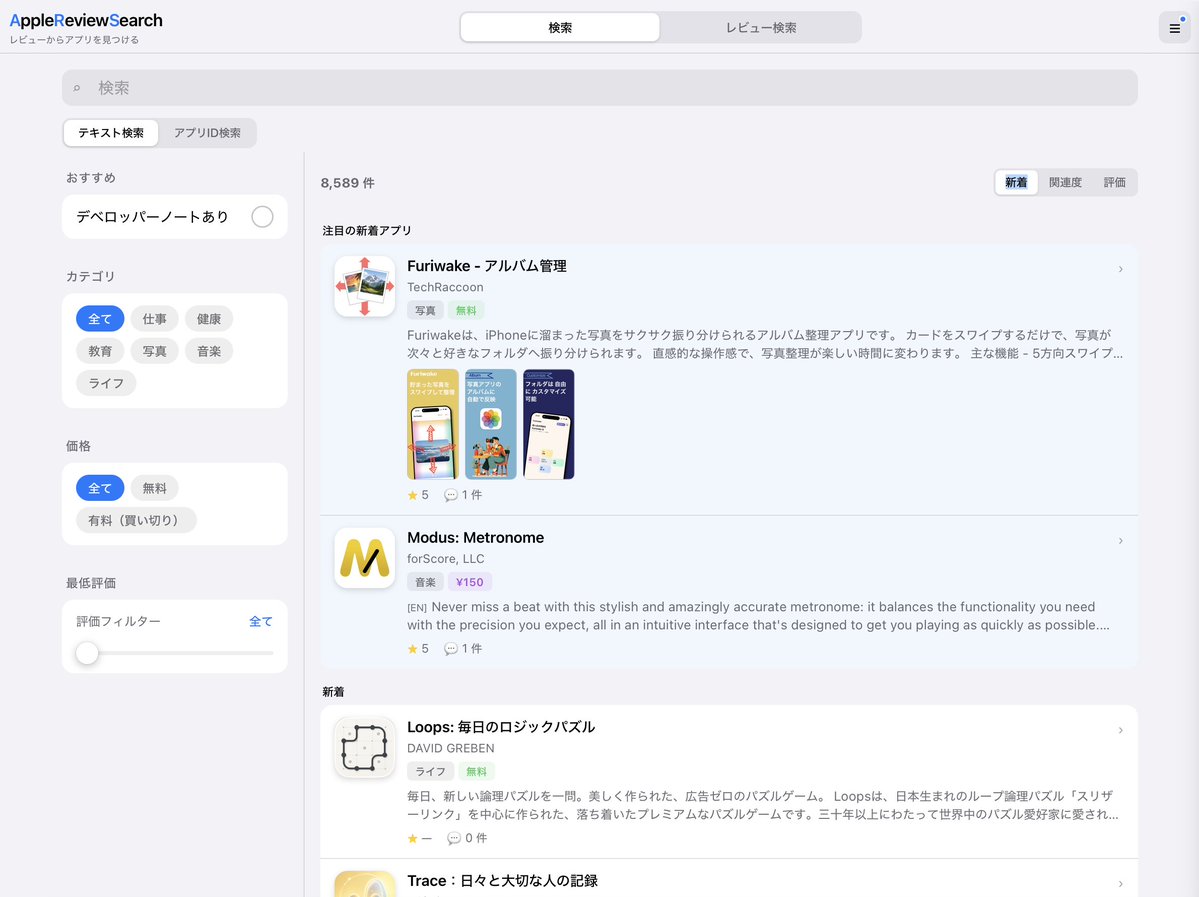The image size is (1199, 897).
Task: Click the star rating icon on Furiwake
Action: [x=413, y=496]
